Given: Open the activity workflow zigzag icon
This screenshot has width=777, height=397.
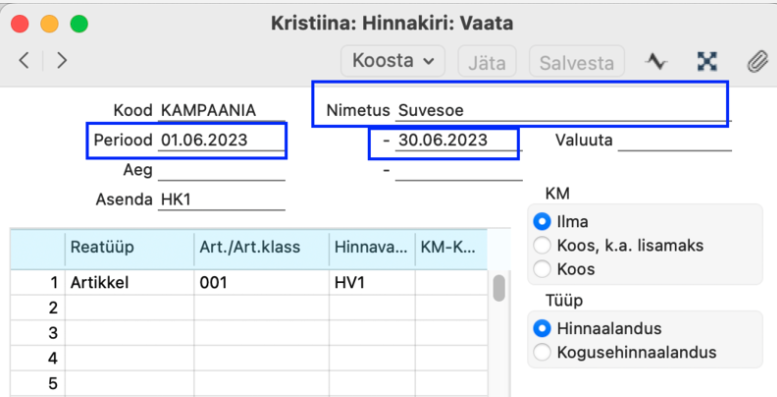Looking at the screenshot, I should click(x=656, y=61).
